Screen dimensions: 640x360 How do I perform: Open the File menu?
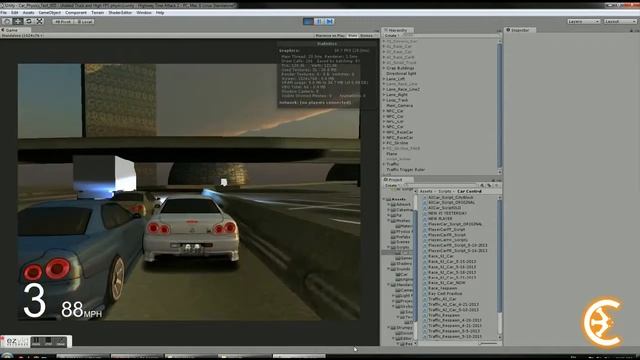point(4,13)
